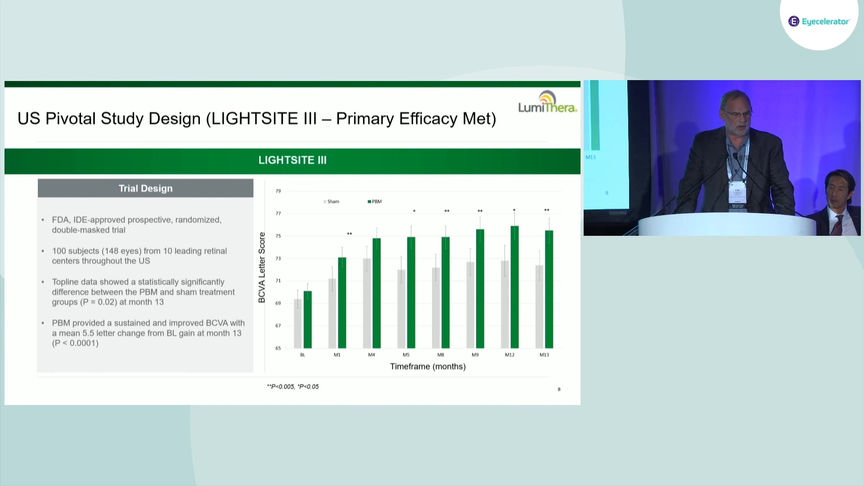Click the 'PBM' legend entry in the chart
The width and height of the screenshot is (864, 486).
pos(375,202)
